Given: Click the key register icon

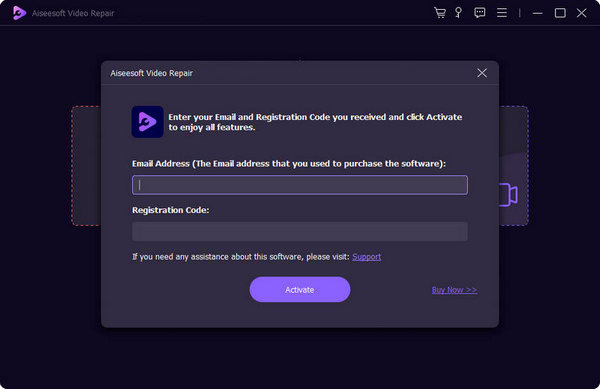Looking at the screenshot, I should [458, 13].
